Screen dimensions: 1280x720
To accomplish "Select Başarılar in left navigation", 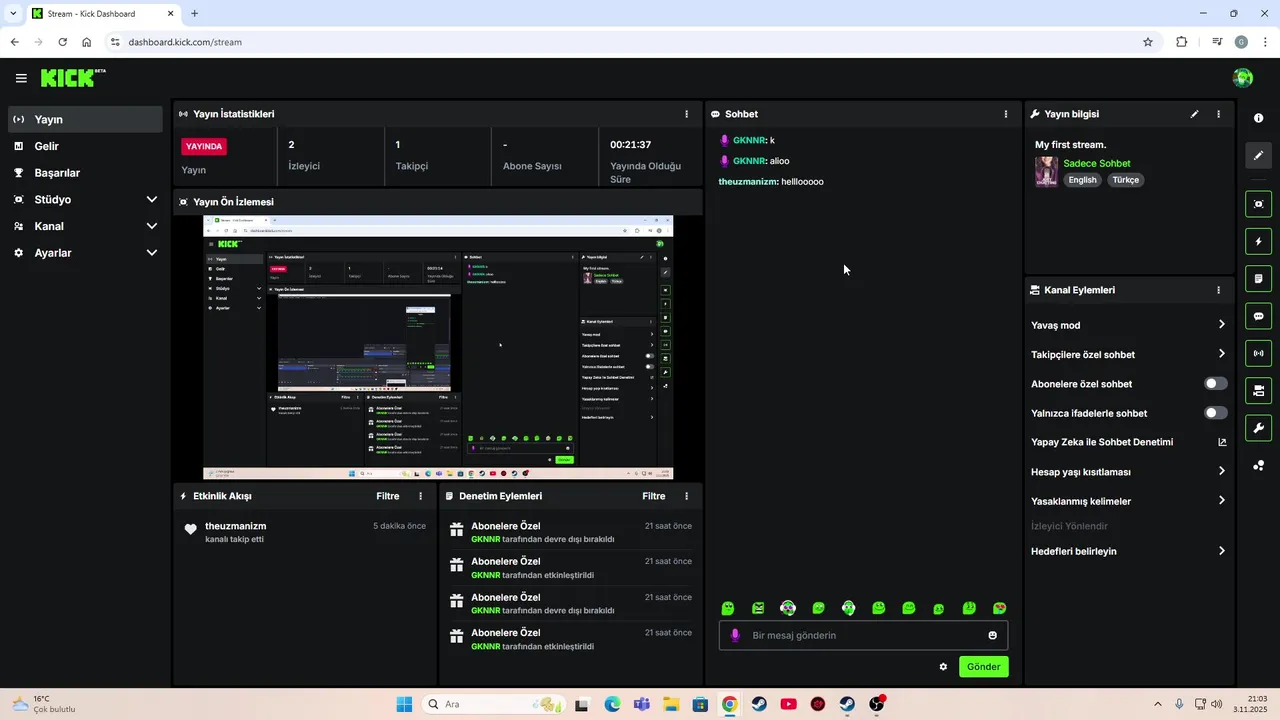I will pos(85,173).
